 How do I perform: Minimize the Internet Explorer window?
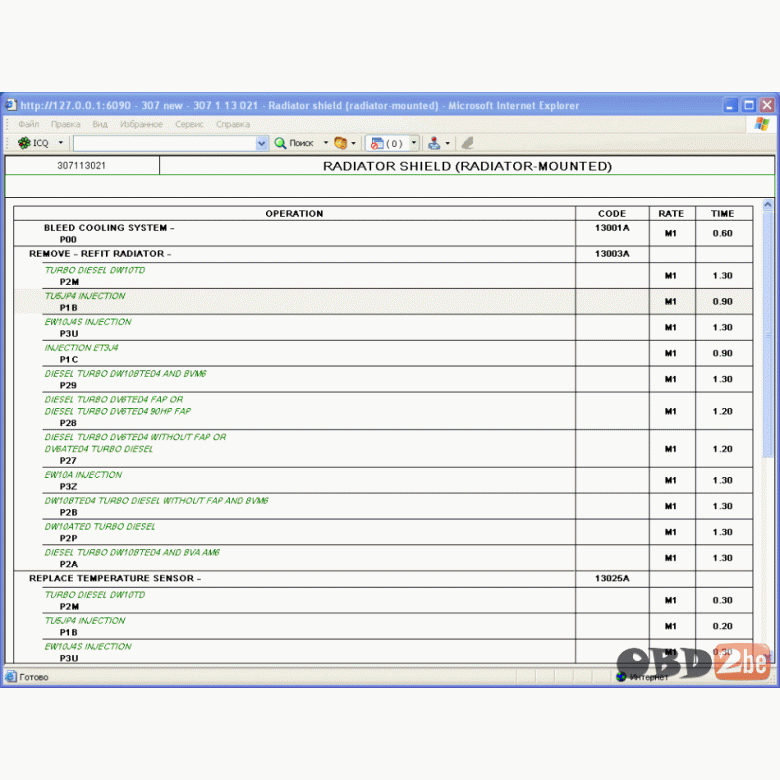tap(730, 105)
